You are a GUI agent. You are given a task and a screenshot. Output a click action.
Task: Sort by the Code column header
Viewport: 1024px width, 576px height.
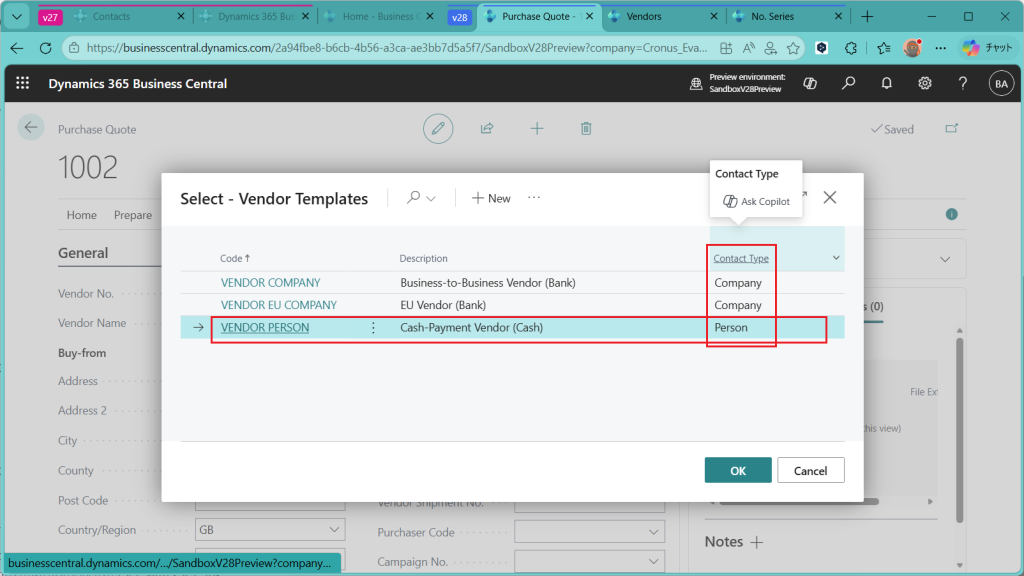coord(235,259)
